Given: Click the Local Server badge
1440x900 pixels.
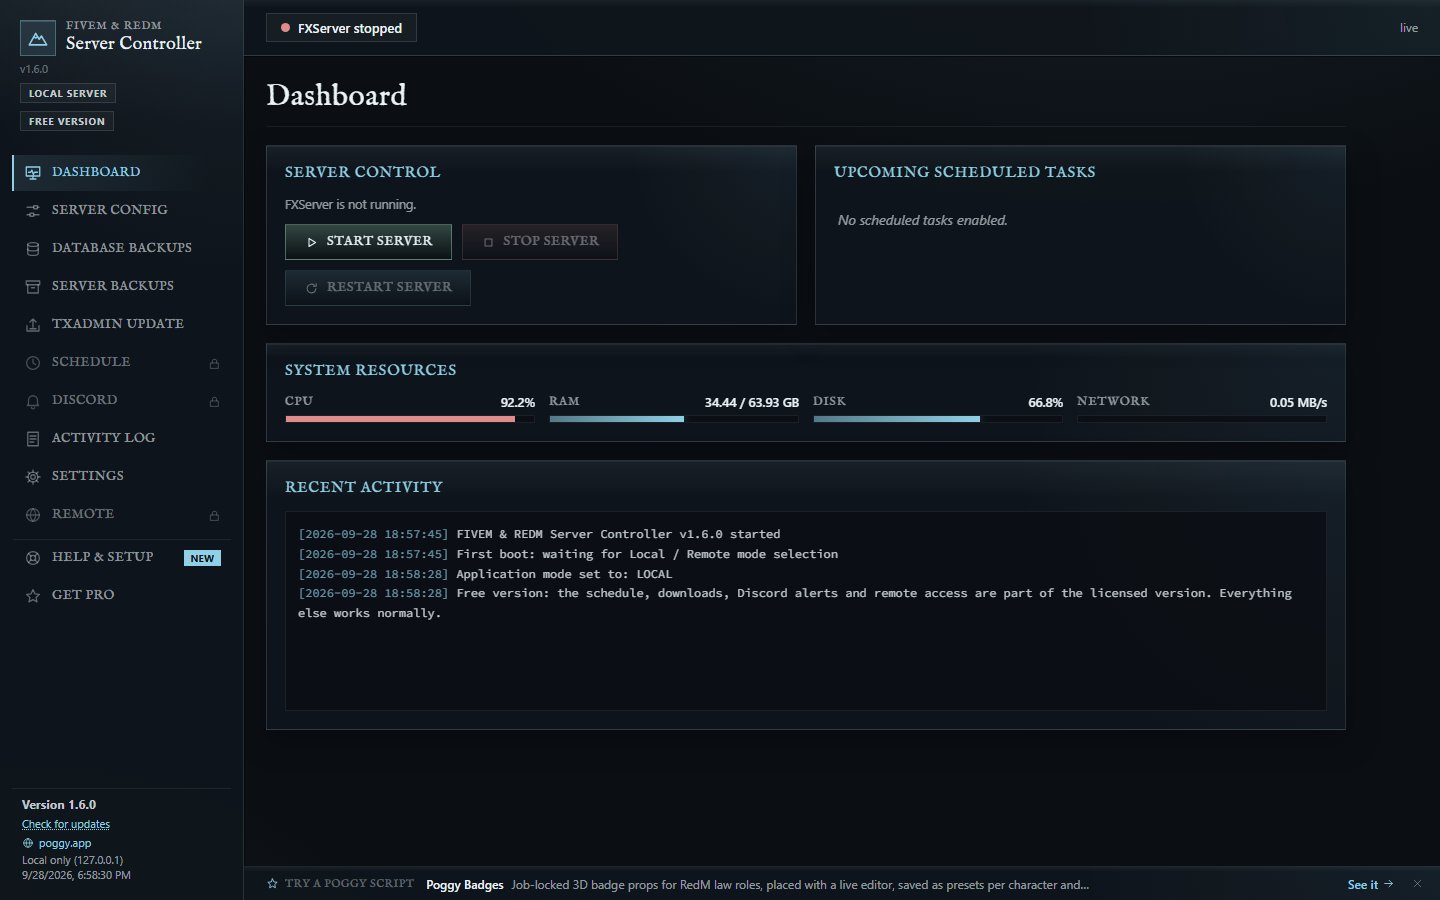Looking at the screenshot, I should [68, 93].
